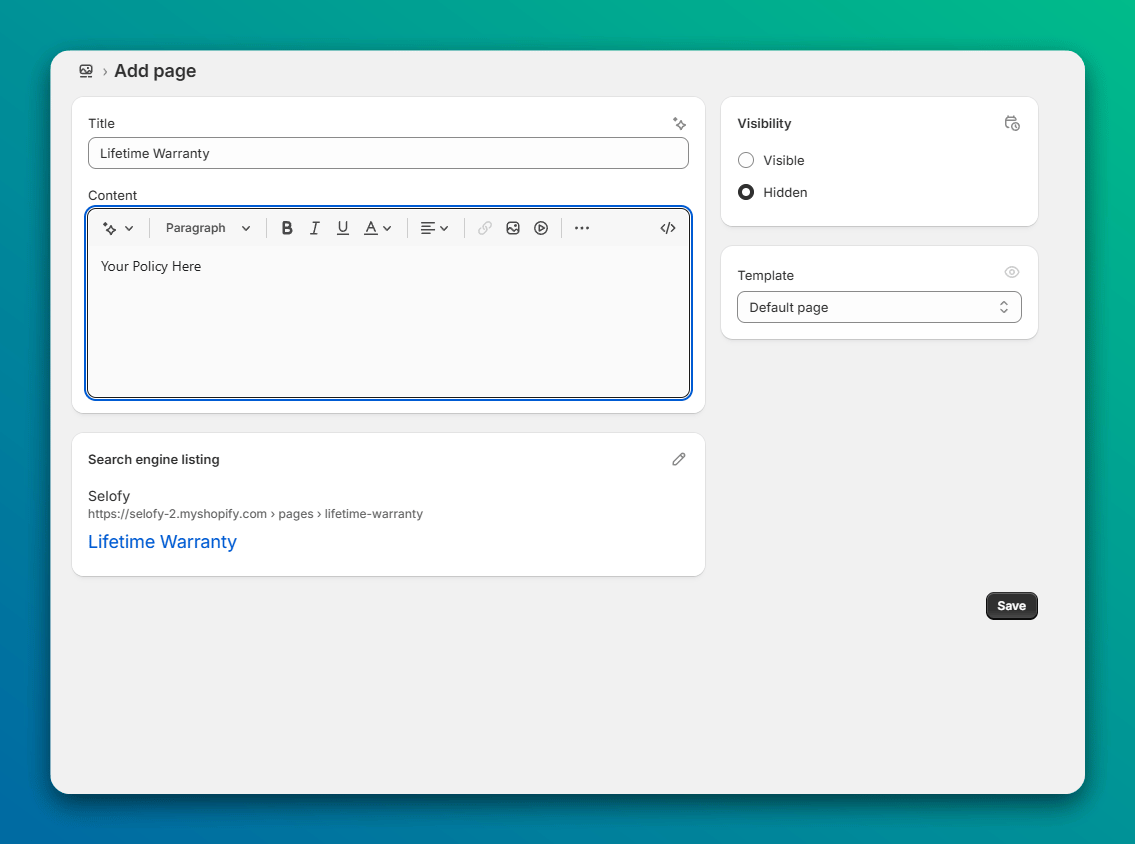1135x844 pixels.
Task: Toggle bold formatting in the editor
Action: [287, 228]
